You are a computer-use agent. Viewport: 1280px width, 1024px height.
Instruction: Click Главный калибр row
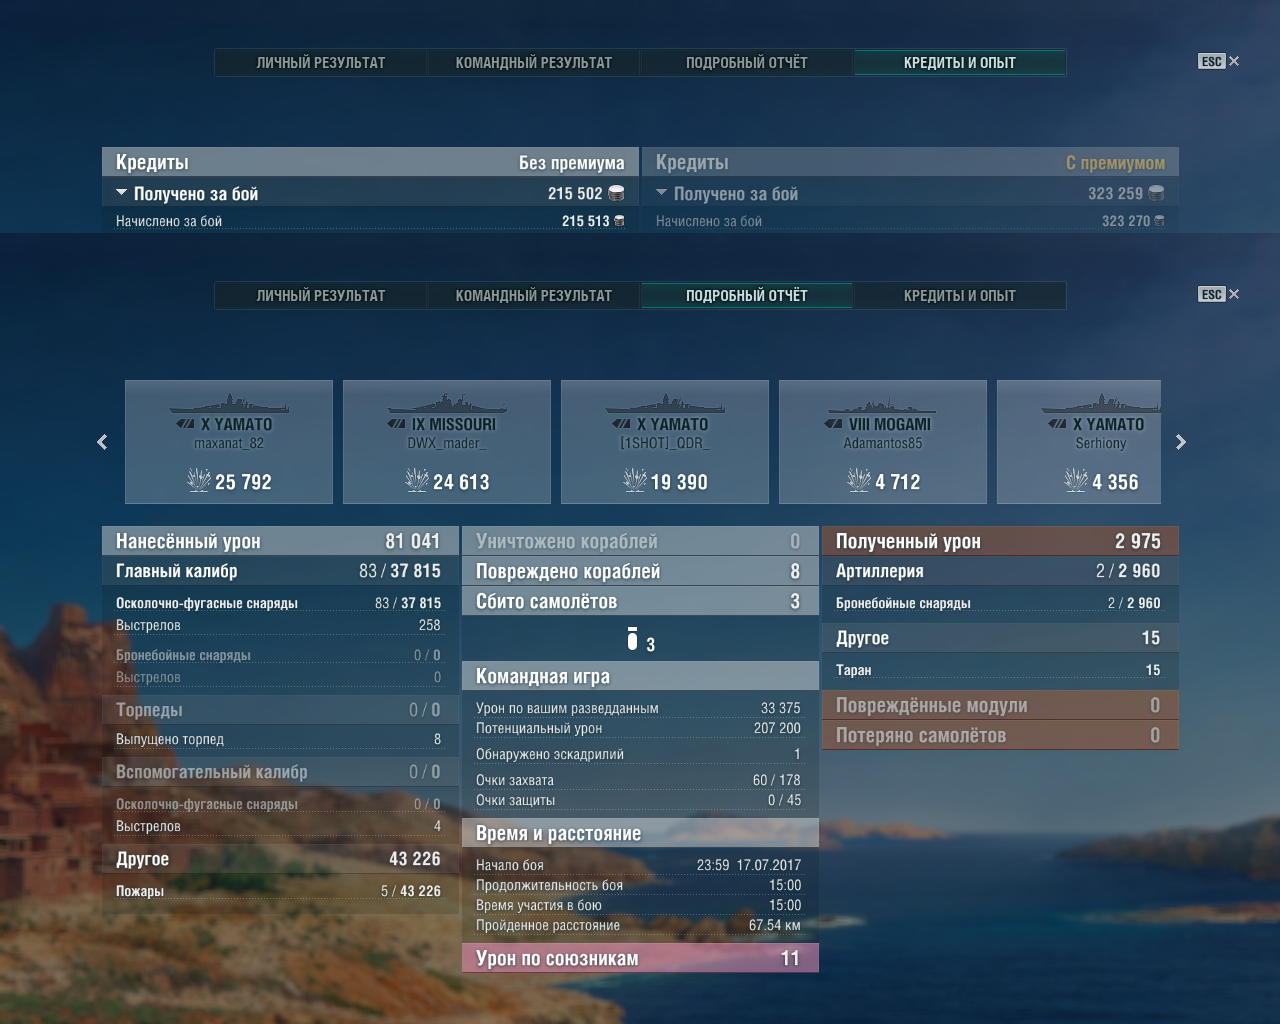(280, 571)
